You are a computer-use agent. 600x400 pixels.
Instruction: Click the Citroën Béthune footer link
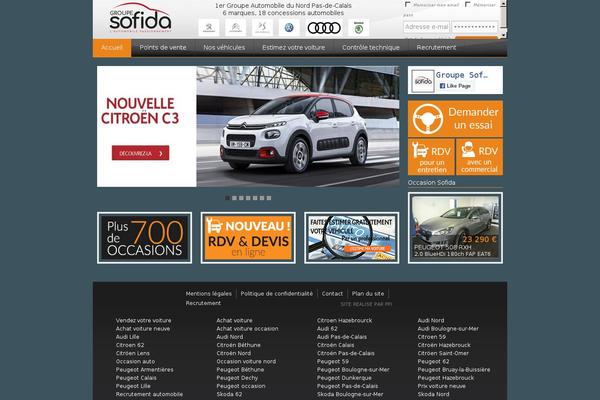tap(238, 345)
